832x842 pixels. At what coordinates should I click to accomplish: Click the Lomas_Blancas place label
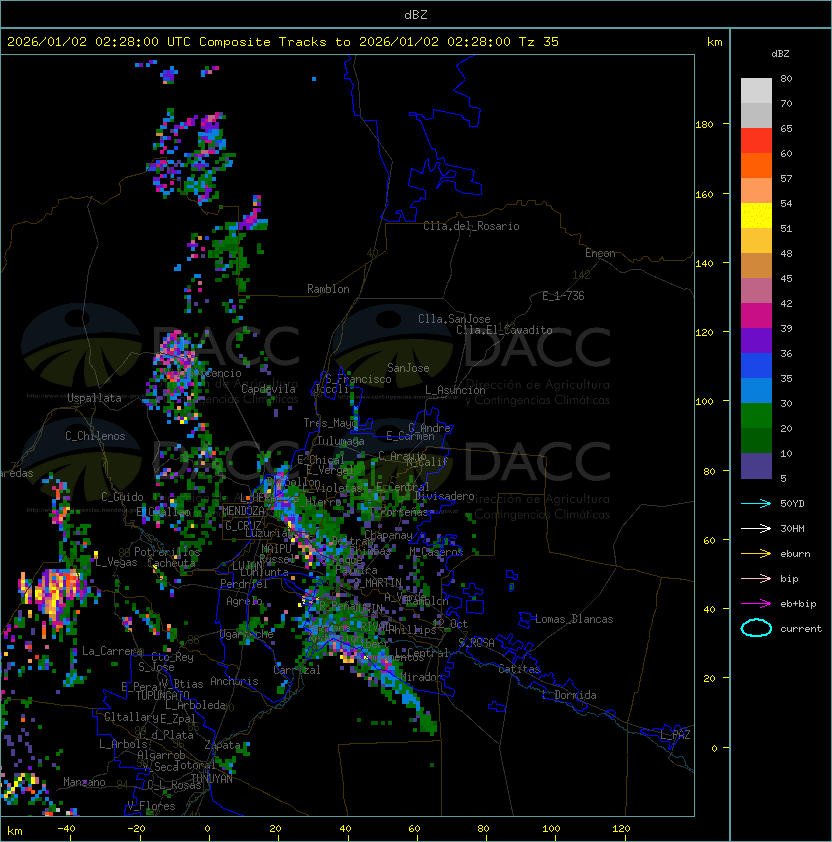(x=574, y=619)
